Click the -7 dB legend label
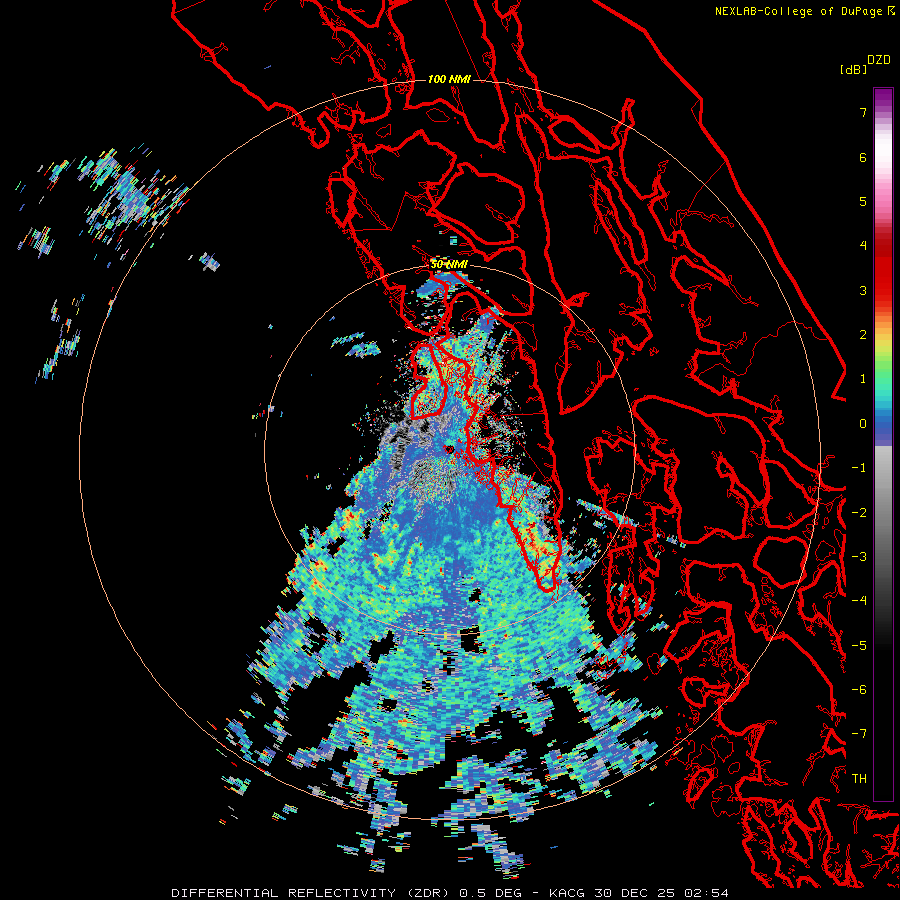Screen dimensions: 900x900 859,734
